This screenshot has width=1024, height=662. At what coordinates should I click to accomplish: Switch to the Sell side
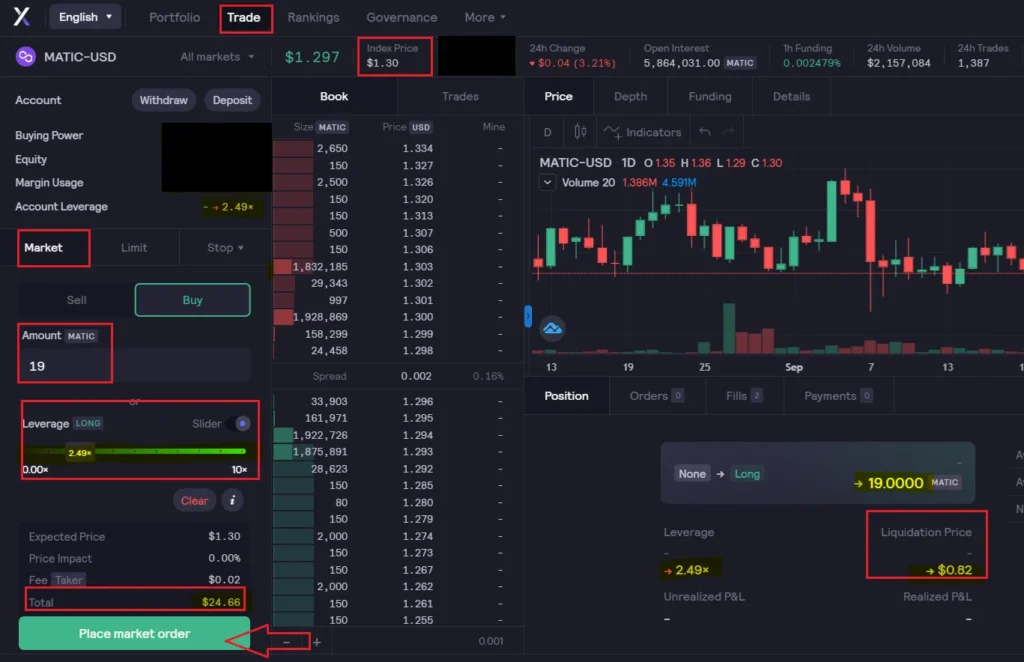click(75, 300)
